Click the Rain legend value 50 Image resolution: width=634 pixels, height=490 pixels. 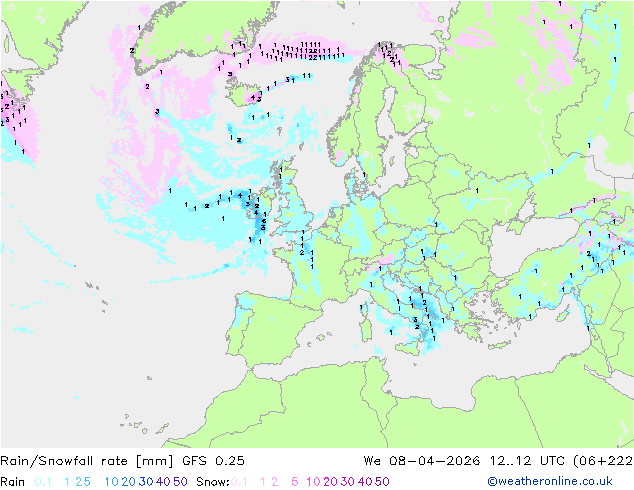click(x=180, y=482)
